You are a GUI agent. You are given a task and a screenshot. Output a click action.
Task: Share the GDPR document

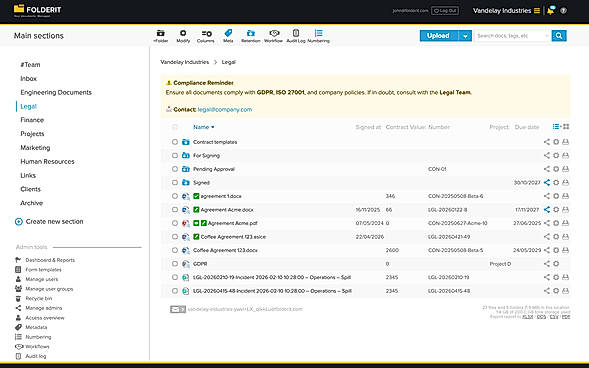[547, 264]
